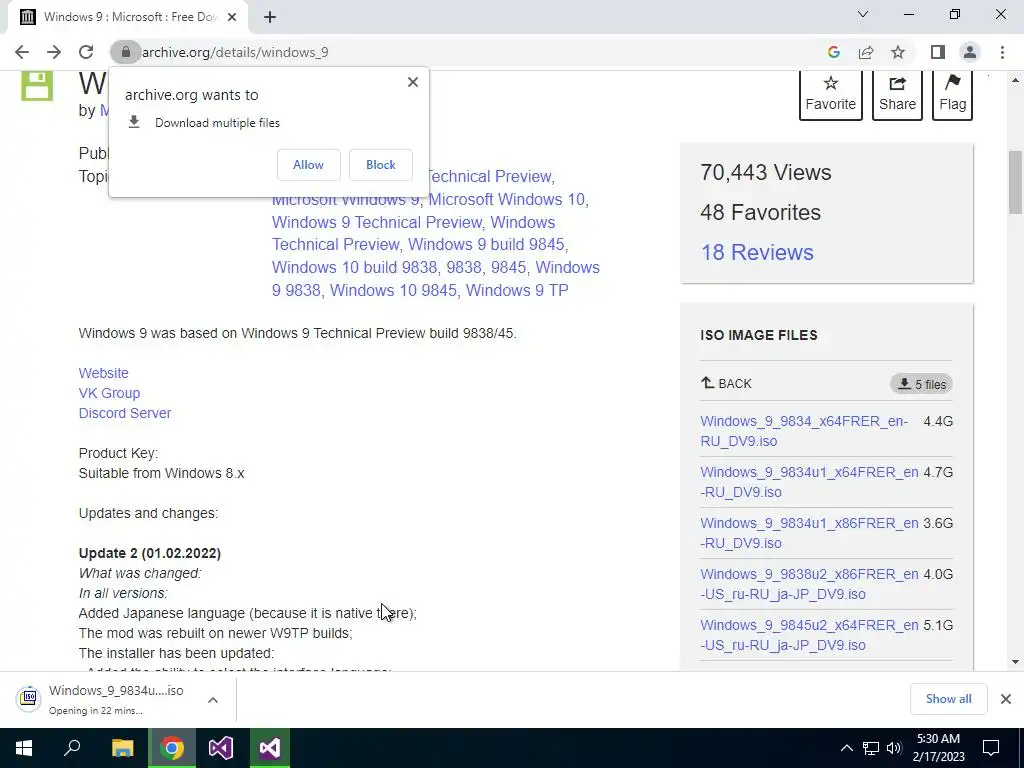Download Windows_9_9834u1_x64FRER_en-RU_DV9.iso

click(809, 482)
